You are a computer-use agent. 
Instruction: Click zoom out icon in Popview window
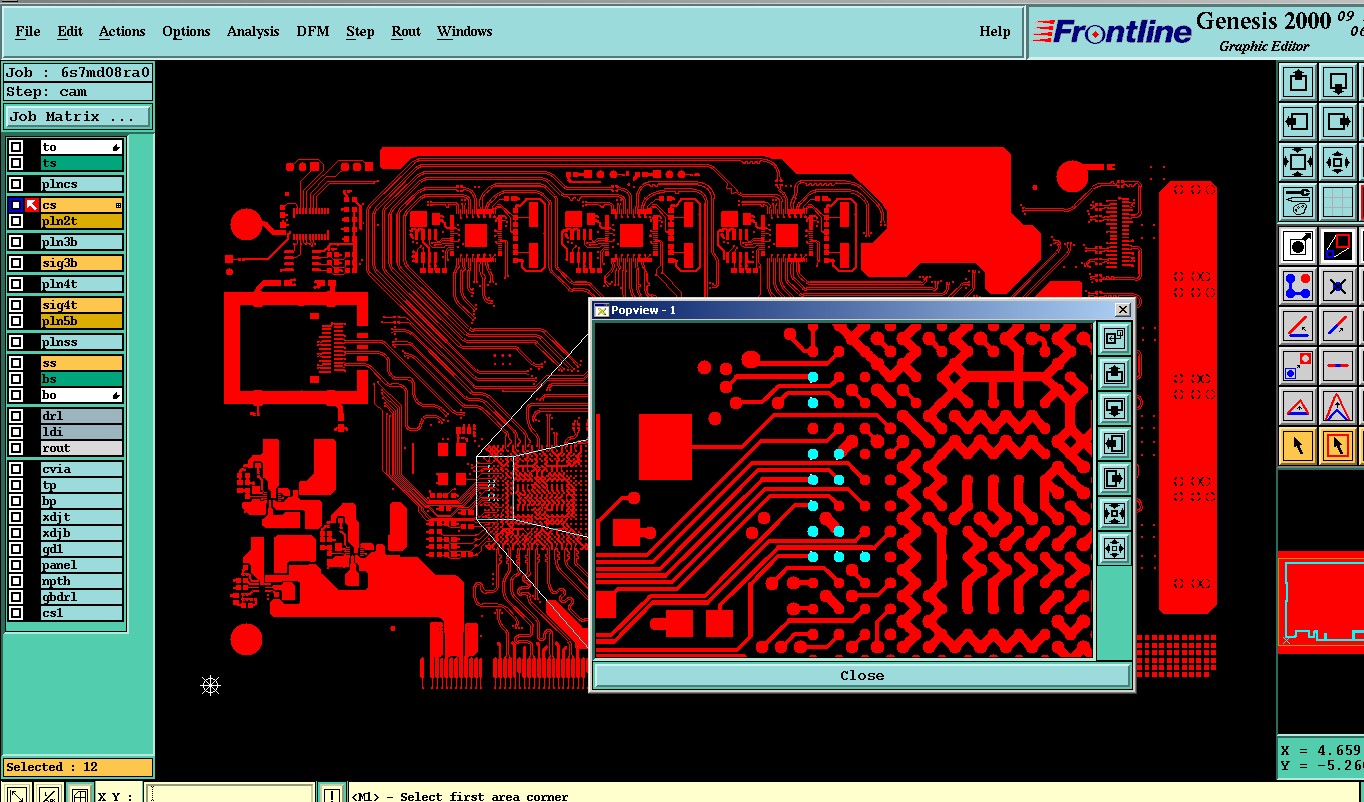[1114, 549]
